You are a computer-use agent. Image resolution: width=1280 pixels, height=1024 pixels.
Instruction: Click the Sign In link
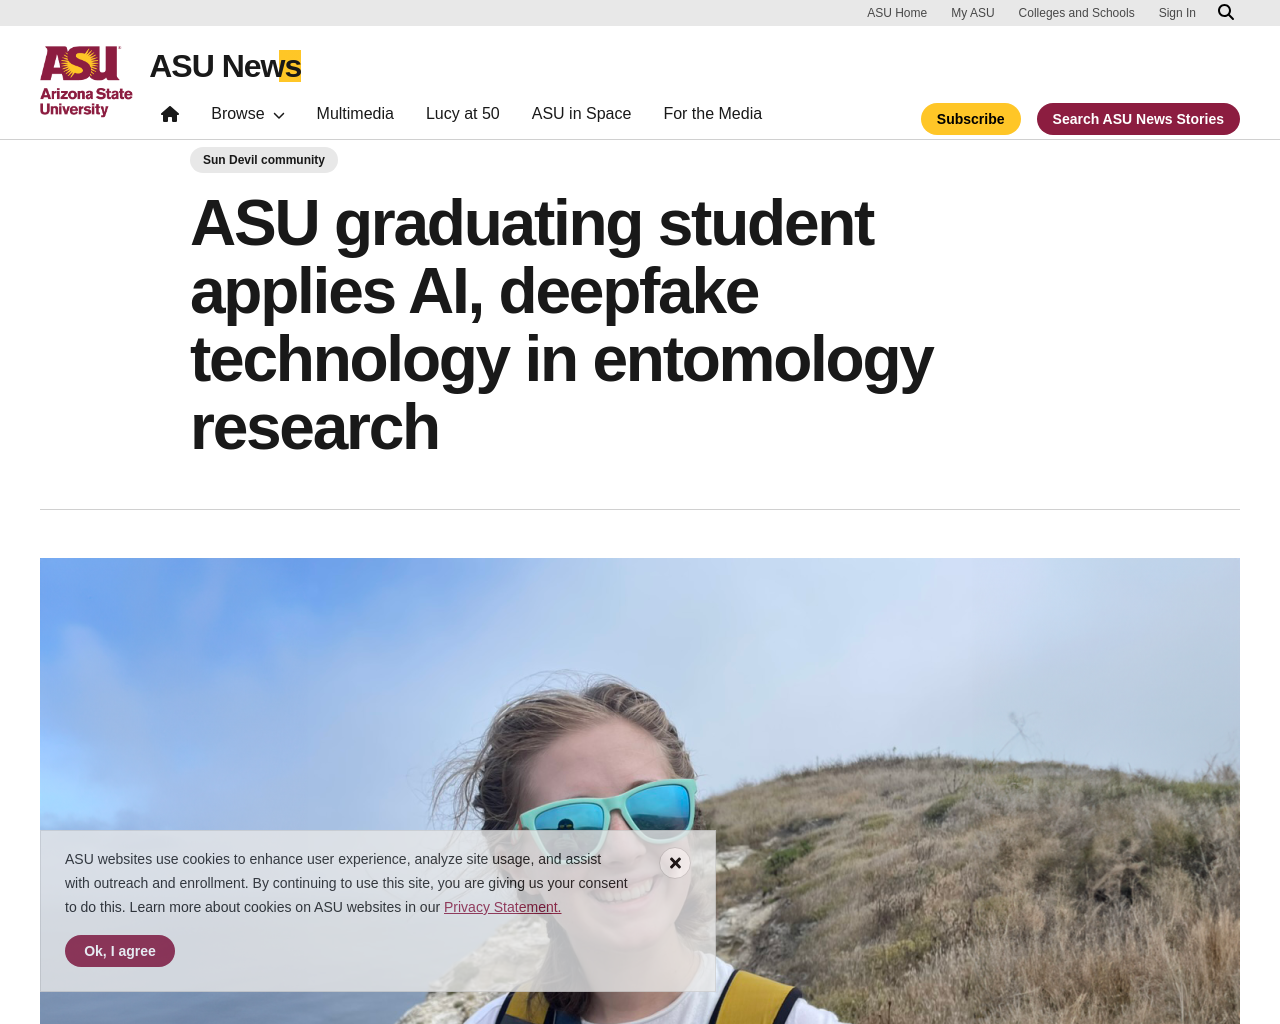(1177, 13)
